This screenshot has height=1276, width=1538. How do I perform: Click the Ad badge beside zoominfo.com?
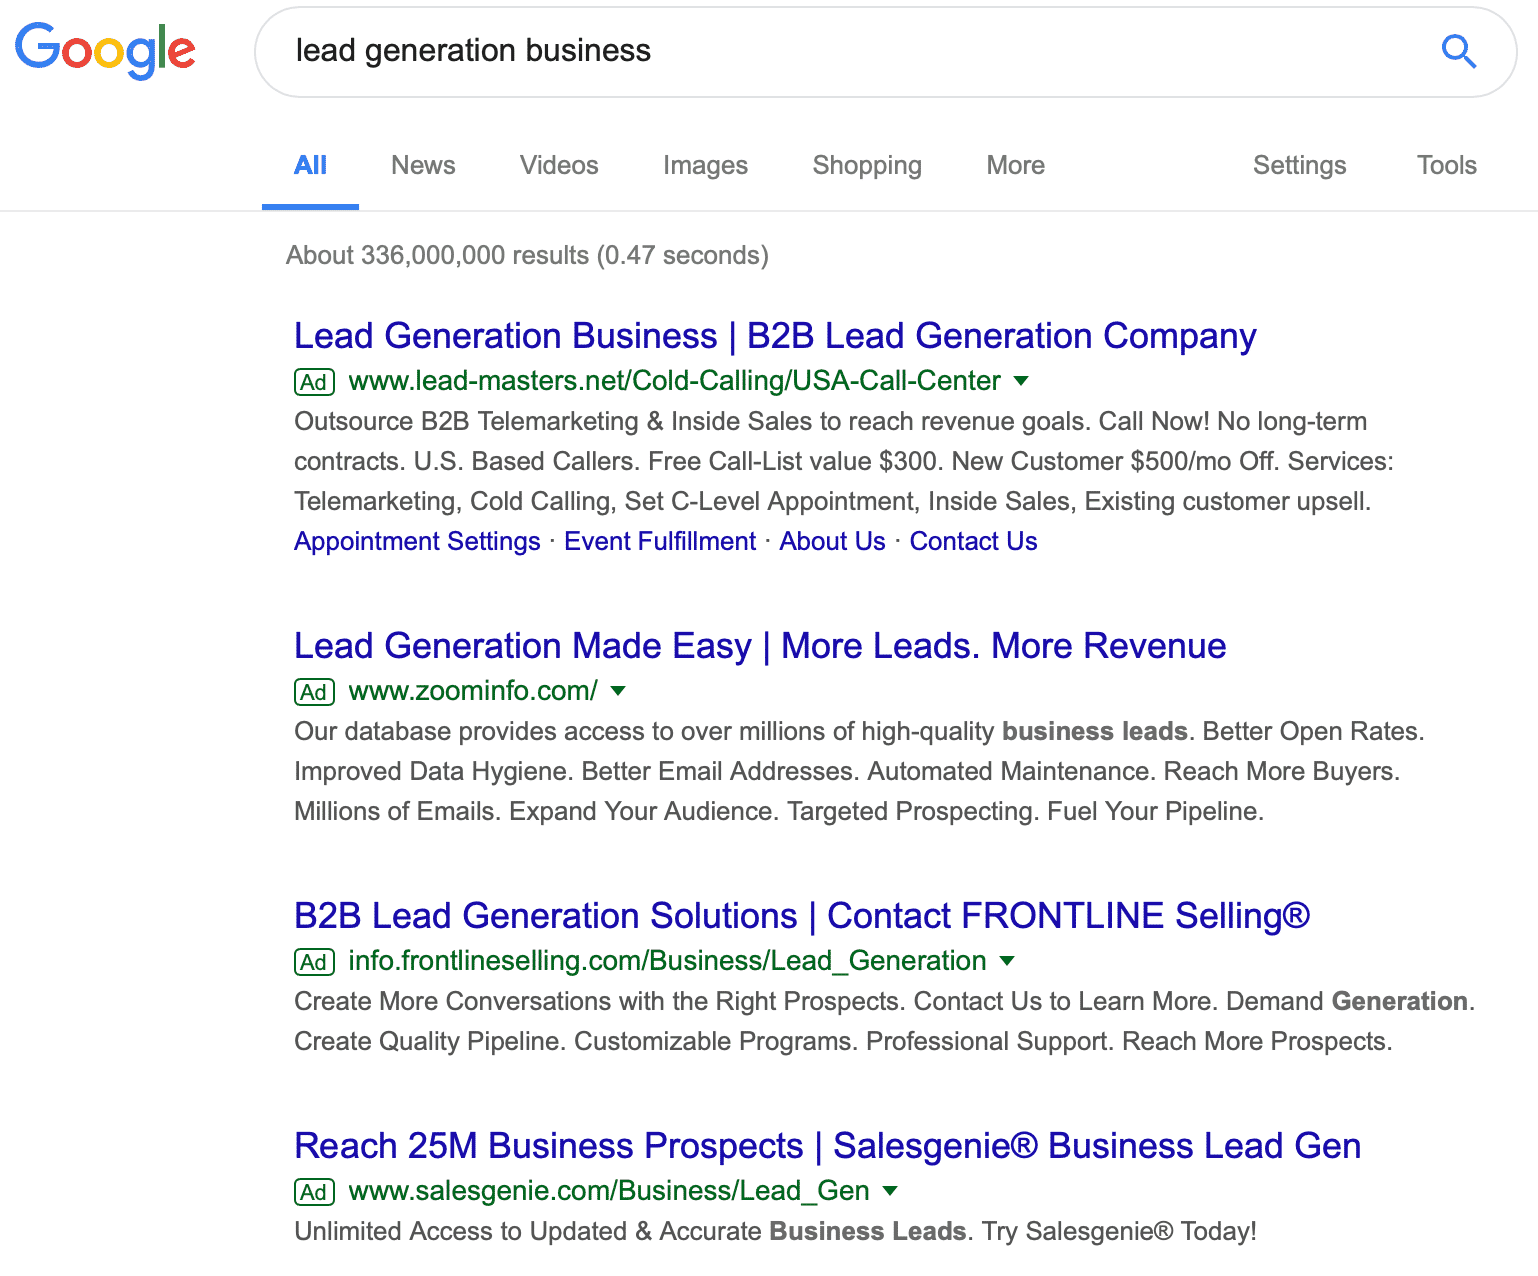pyautogui.click(x=314, y=692)
